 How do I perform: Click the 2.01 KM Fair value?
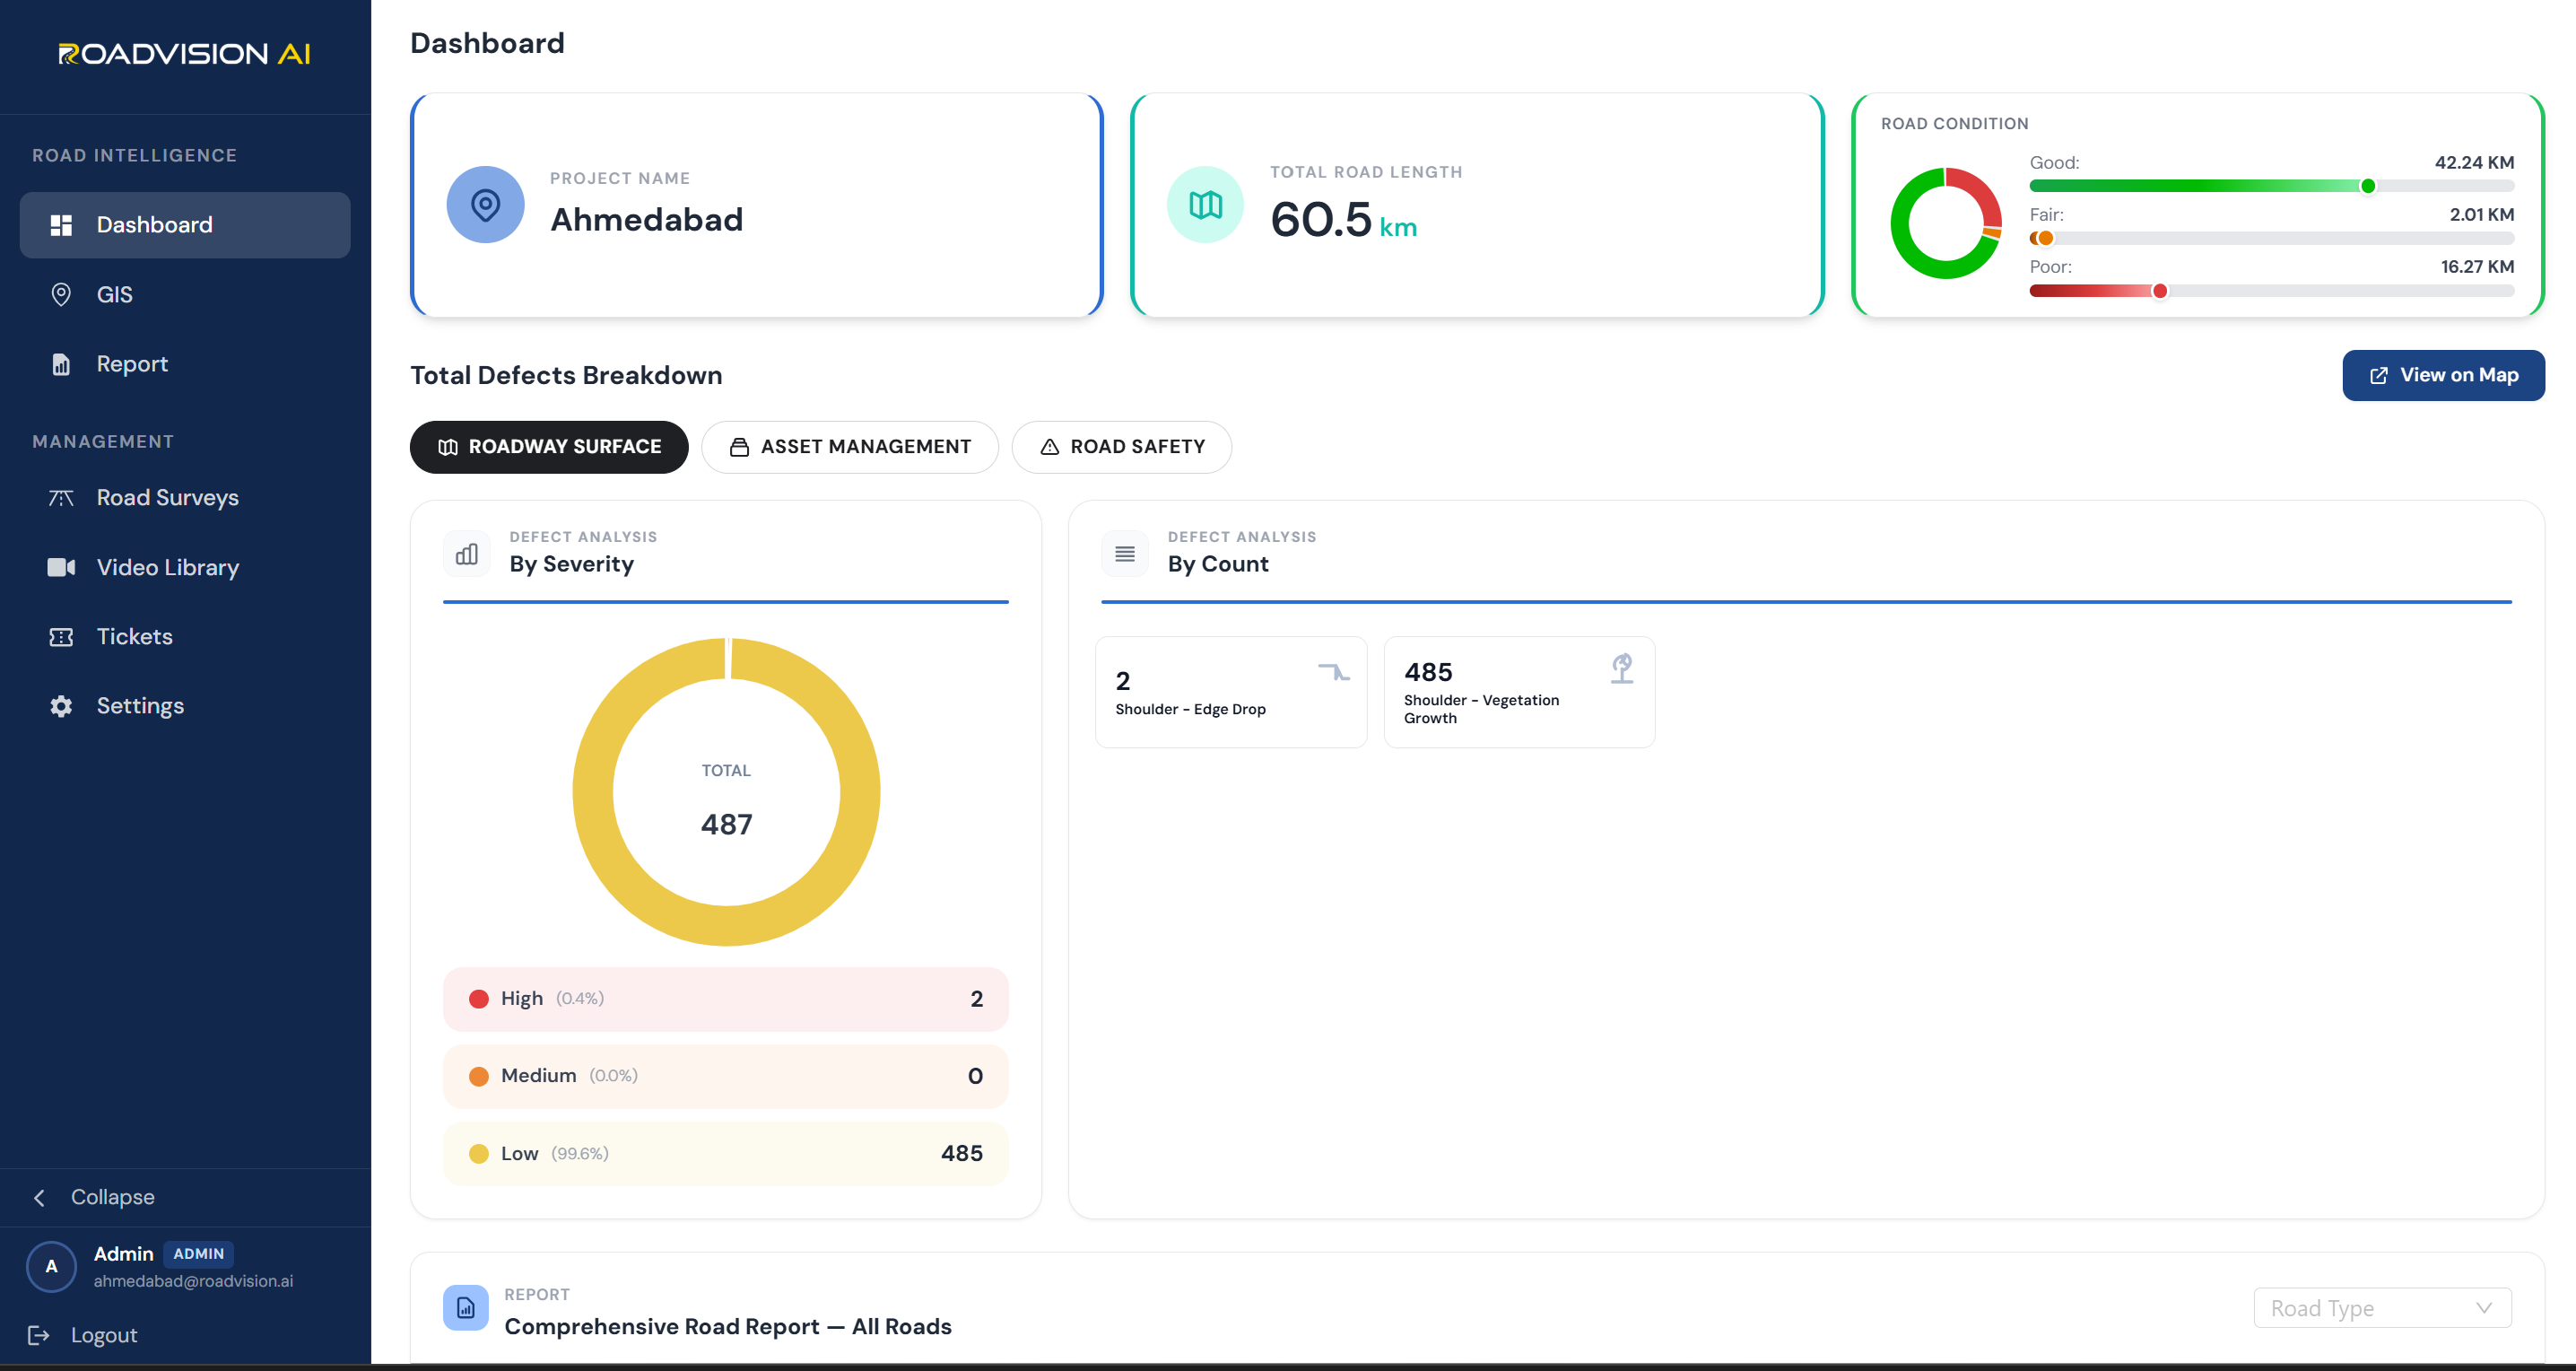pos(2481,215)
